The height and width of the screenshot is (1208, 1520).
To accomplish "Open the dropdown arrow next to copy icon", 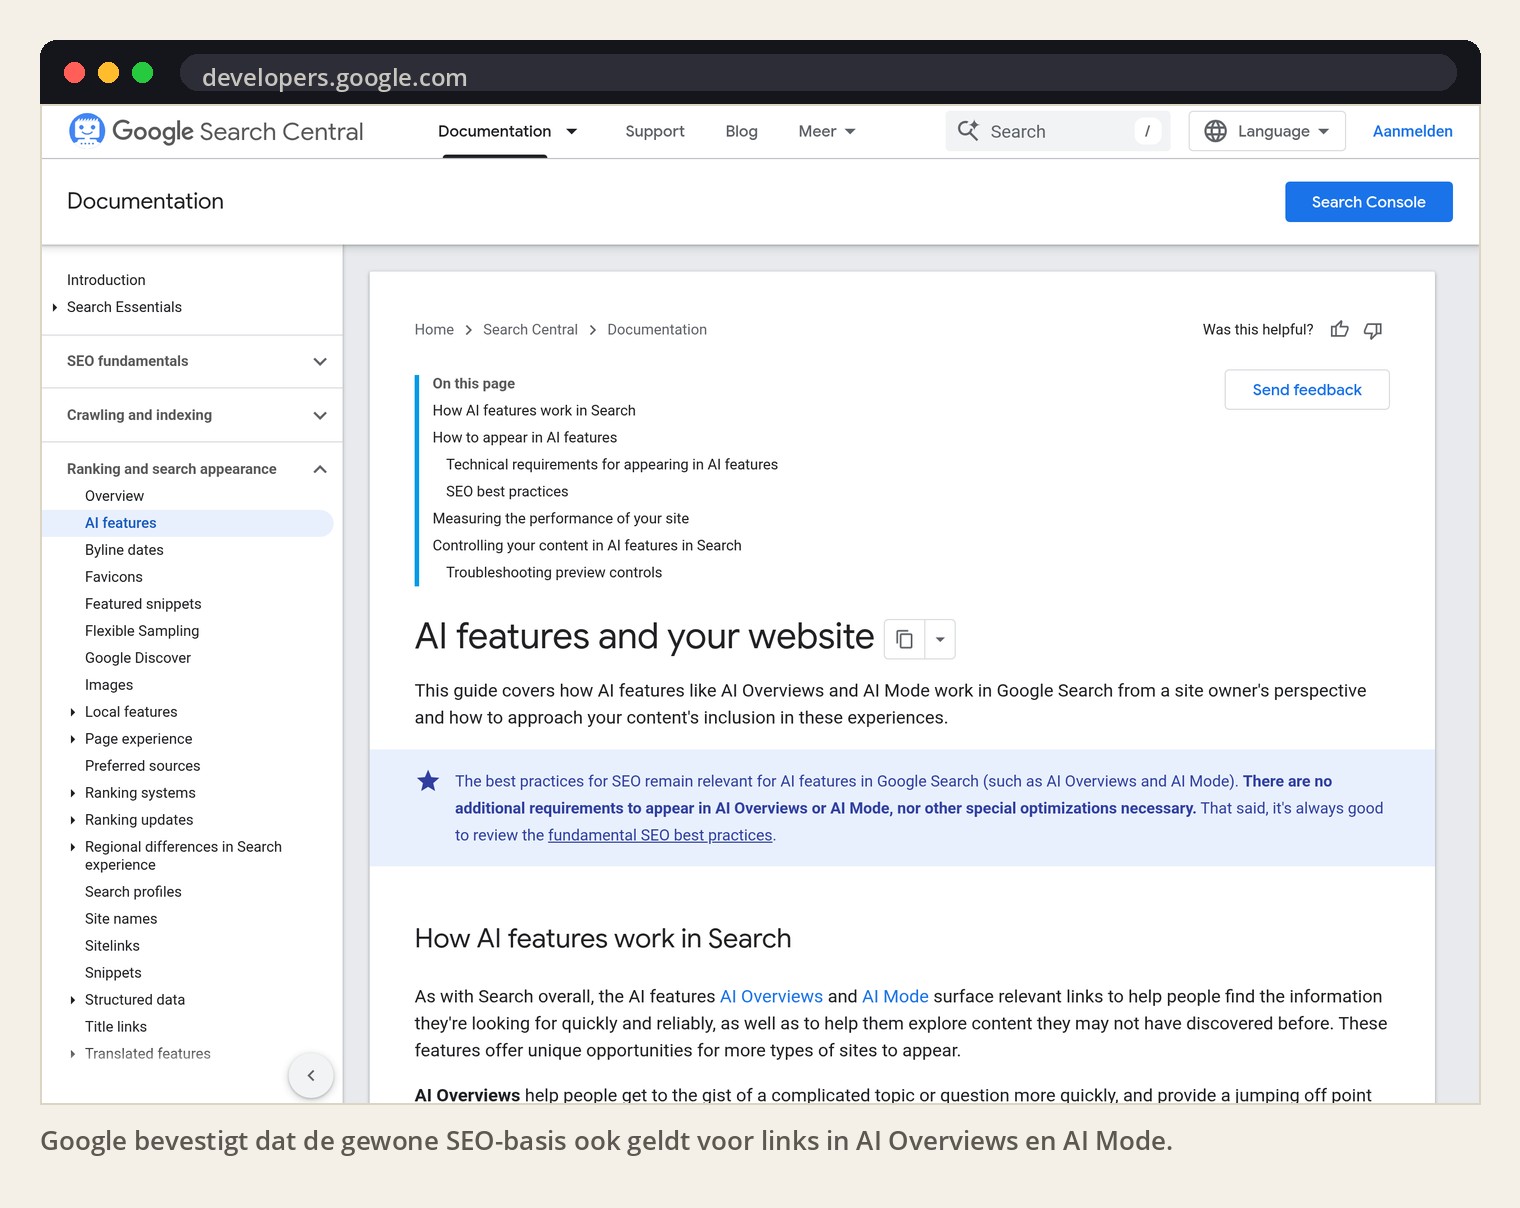I will point(940,639).
